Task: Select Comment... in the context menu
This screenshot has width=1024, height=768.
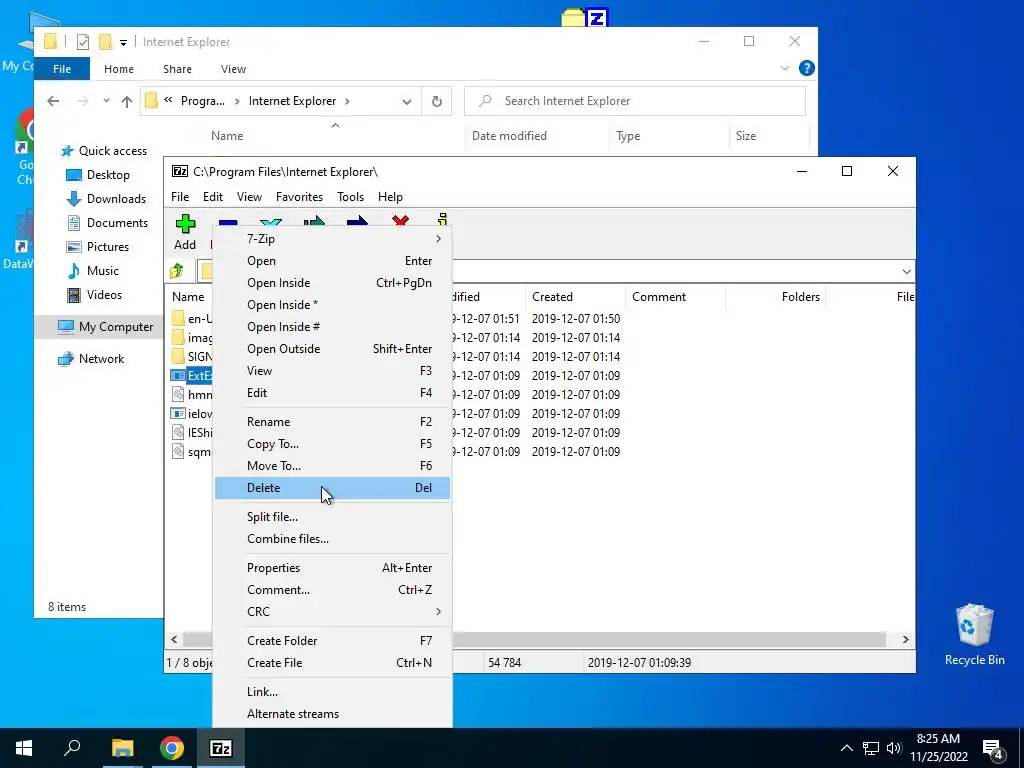Action: (x=332, y=590)
